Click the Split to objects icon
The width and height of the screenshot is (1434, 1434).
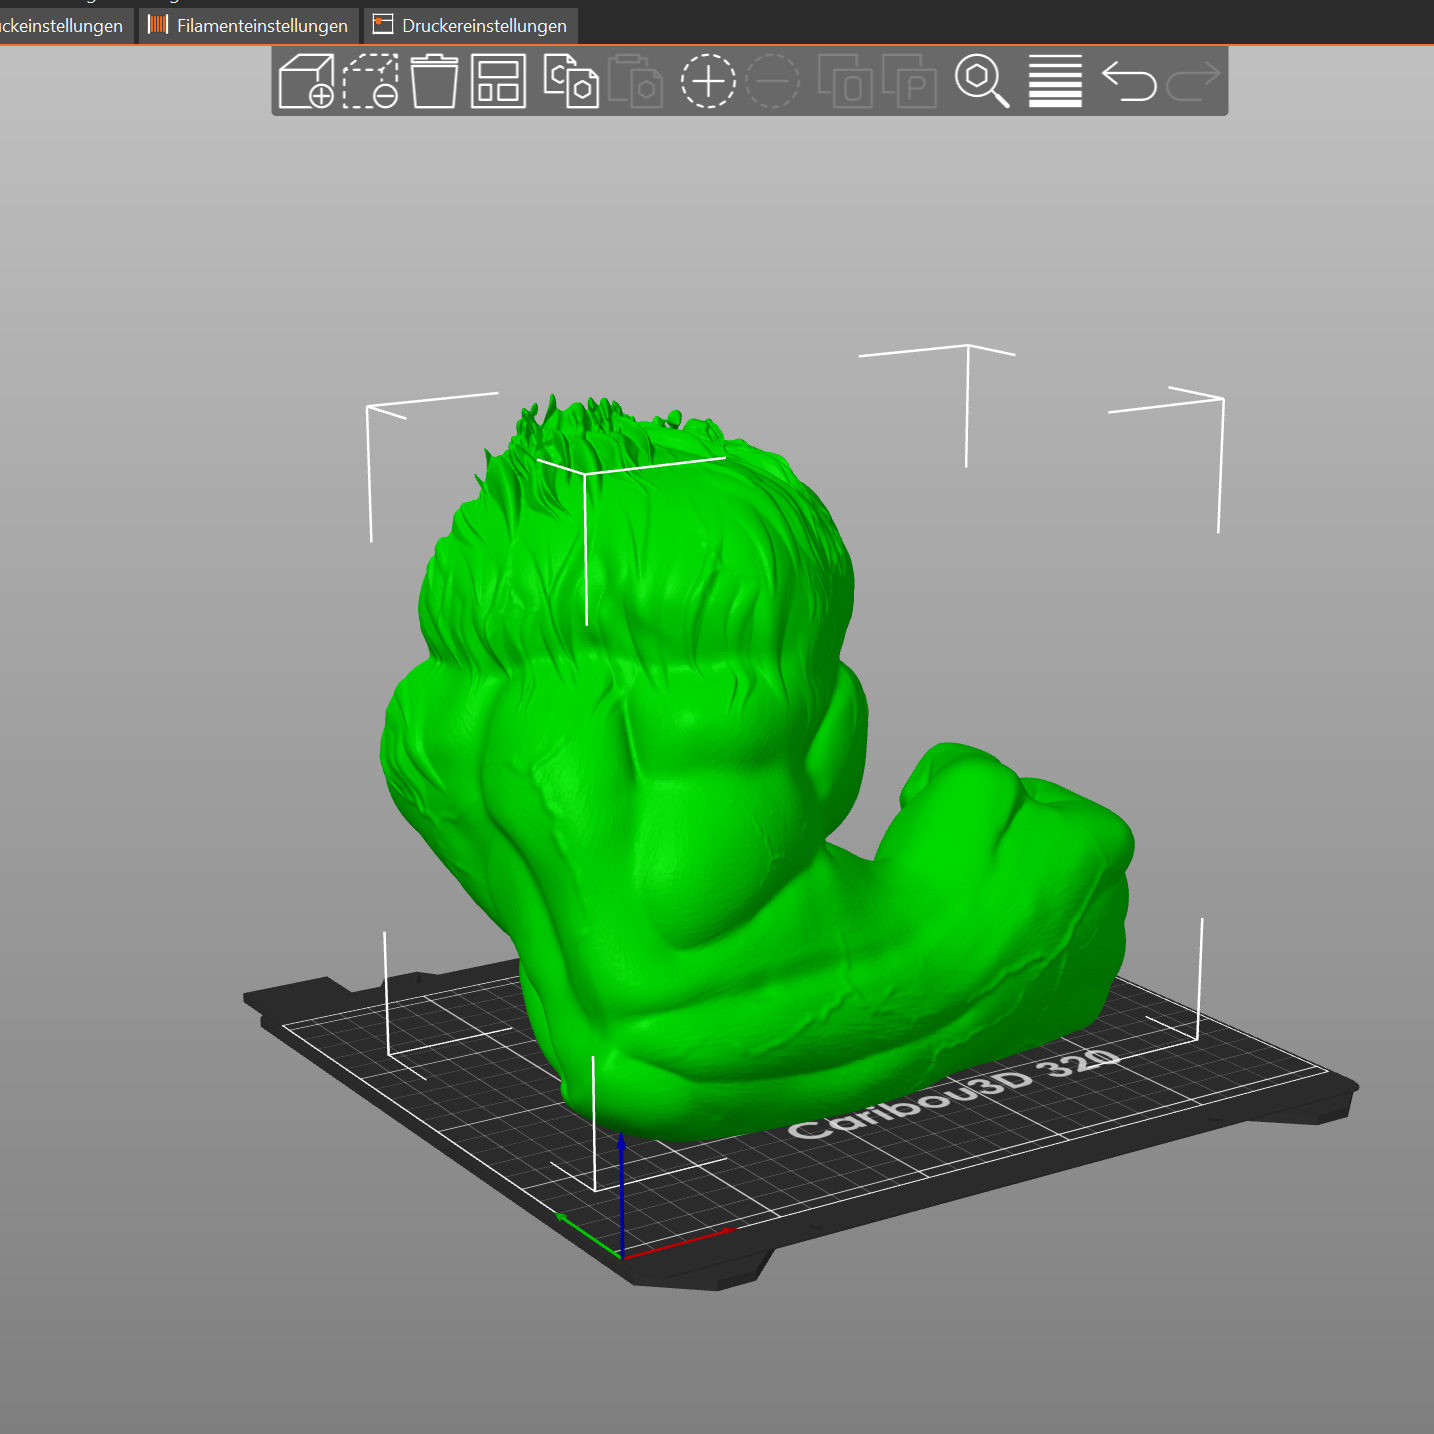click(845, 81)
